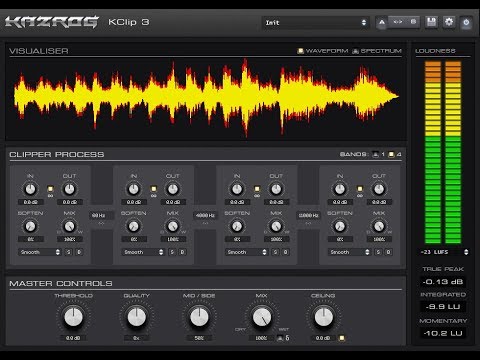The width and height of the screenshot is (480, 360).
Task: Click band 2 OUT gain knob
Action: (173, 189)
